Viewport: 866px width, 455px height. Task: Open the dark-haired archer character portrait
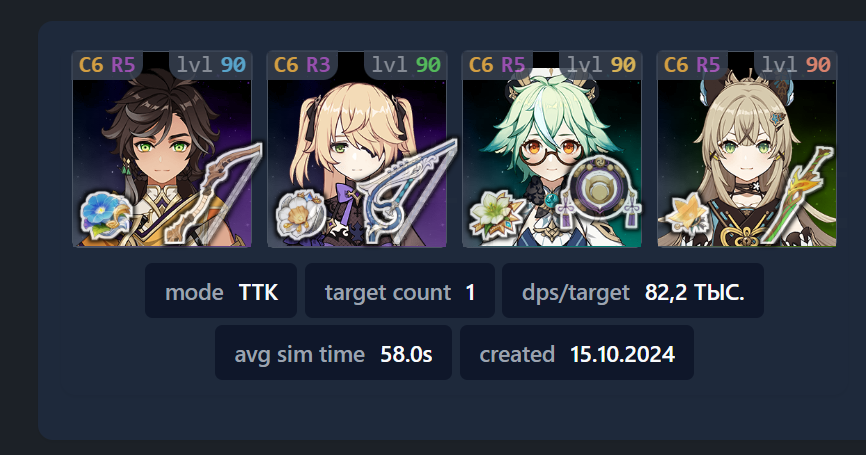[162, 149]
